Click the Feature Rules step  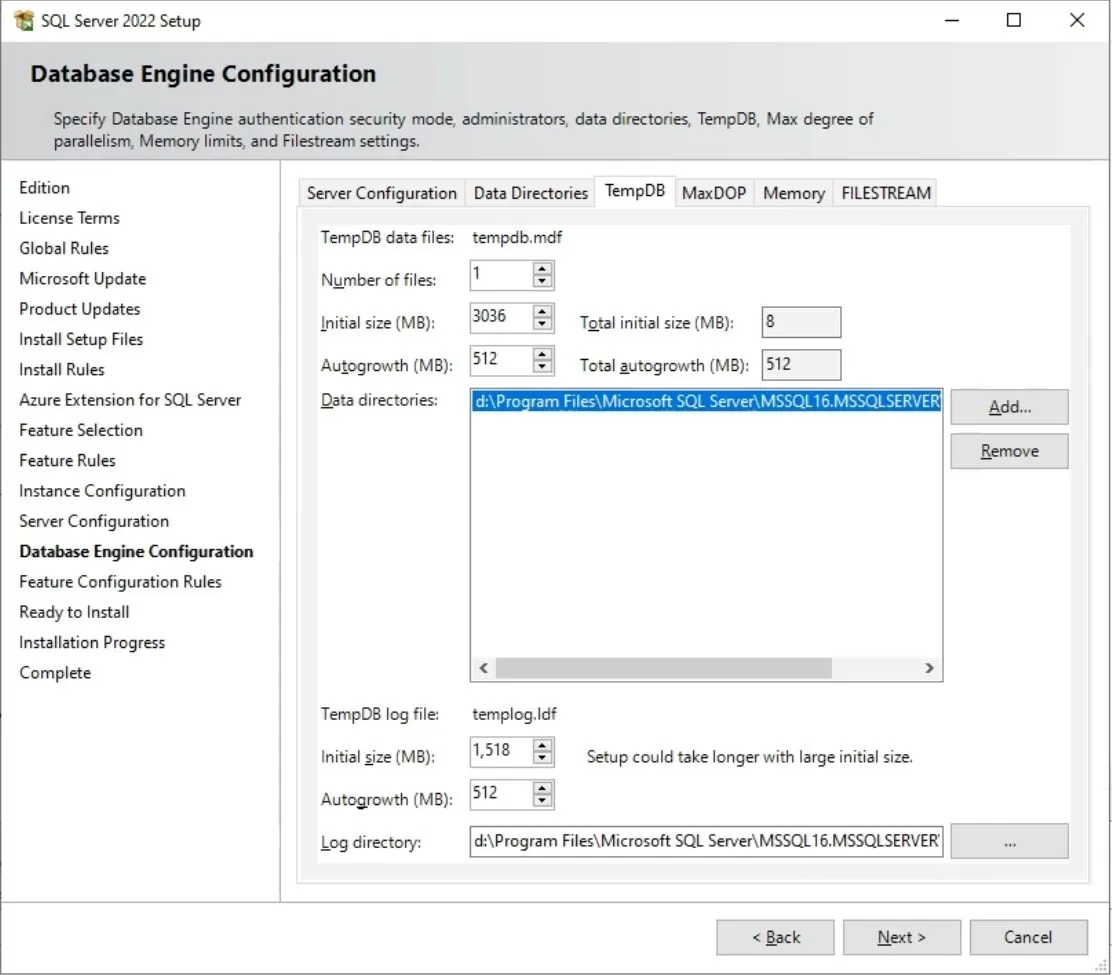tap(67, 461)
